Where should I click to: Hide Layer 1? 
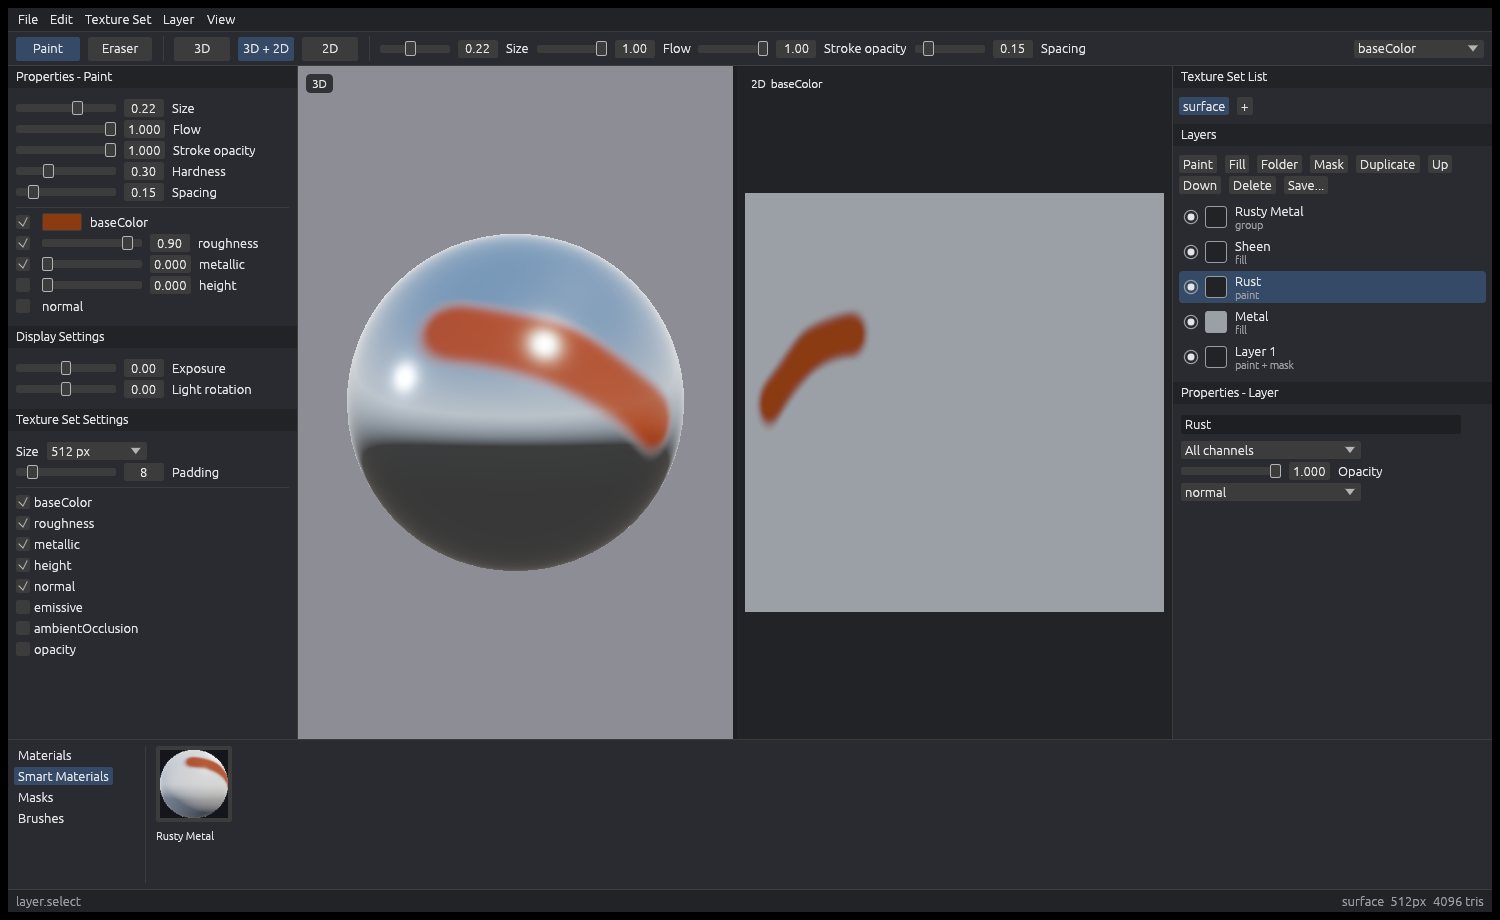[x=1190, y=357]
